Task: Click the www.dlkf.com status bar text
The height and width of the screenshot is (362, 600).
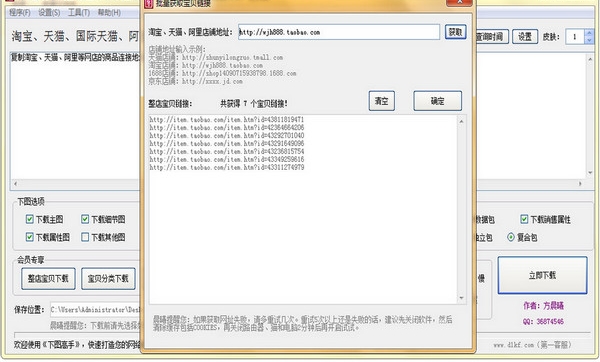Action: 532,345
